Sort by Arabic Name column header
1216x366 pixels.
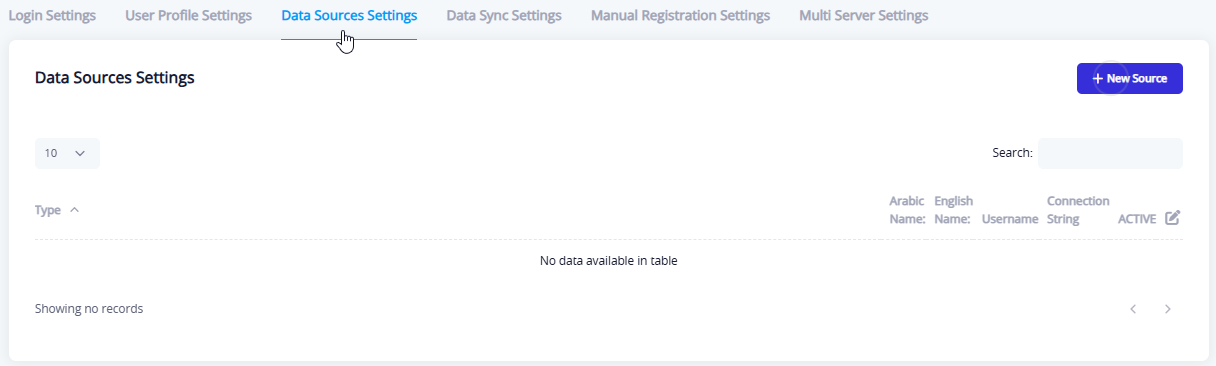pyautogui.click(x=907, y=210)
